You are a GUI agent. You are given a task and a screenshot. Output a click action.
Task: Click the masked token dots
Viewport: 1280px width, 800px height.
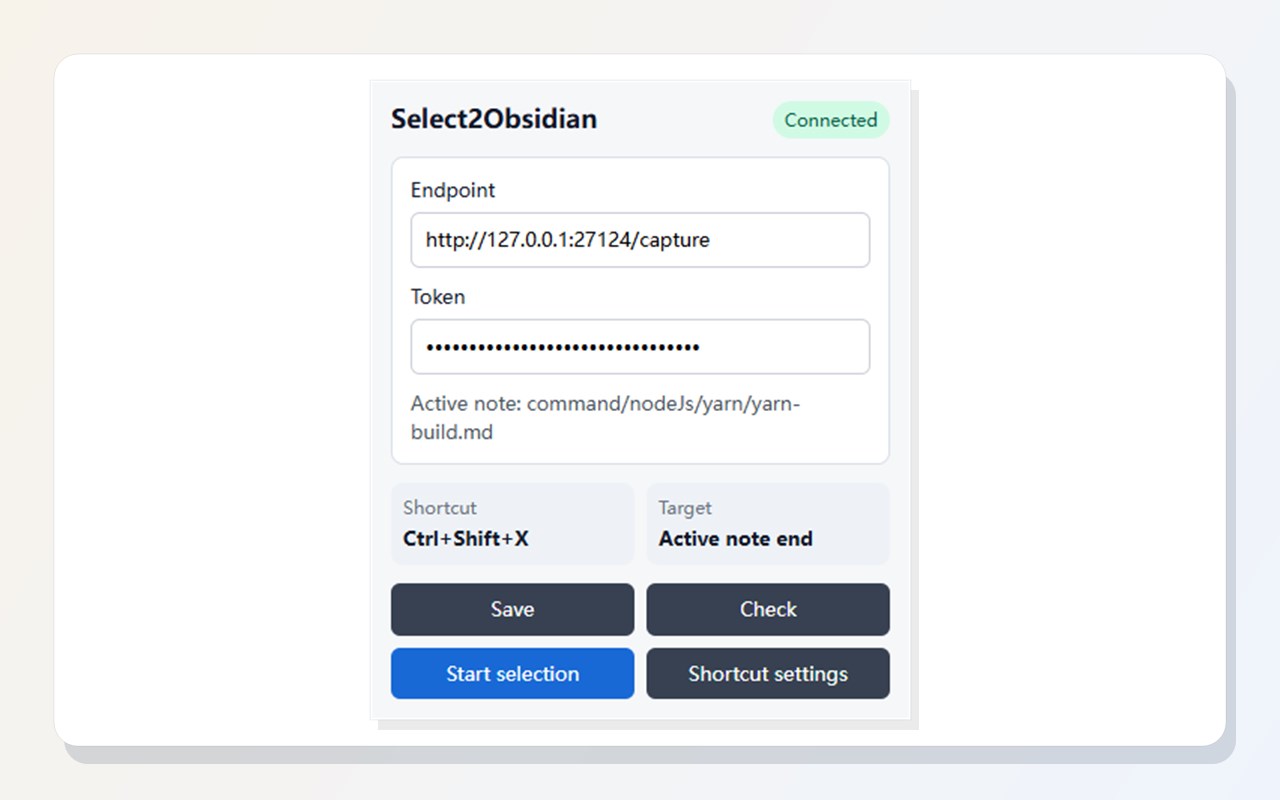(x=562, y=347)
